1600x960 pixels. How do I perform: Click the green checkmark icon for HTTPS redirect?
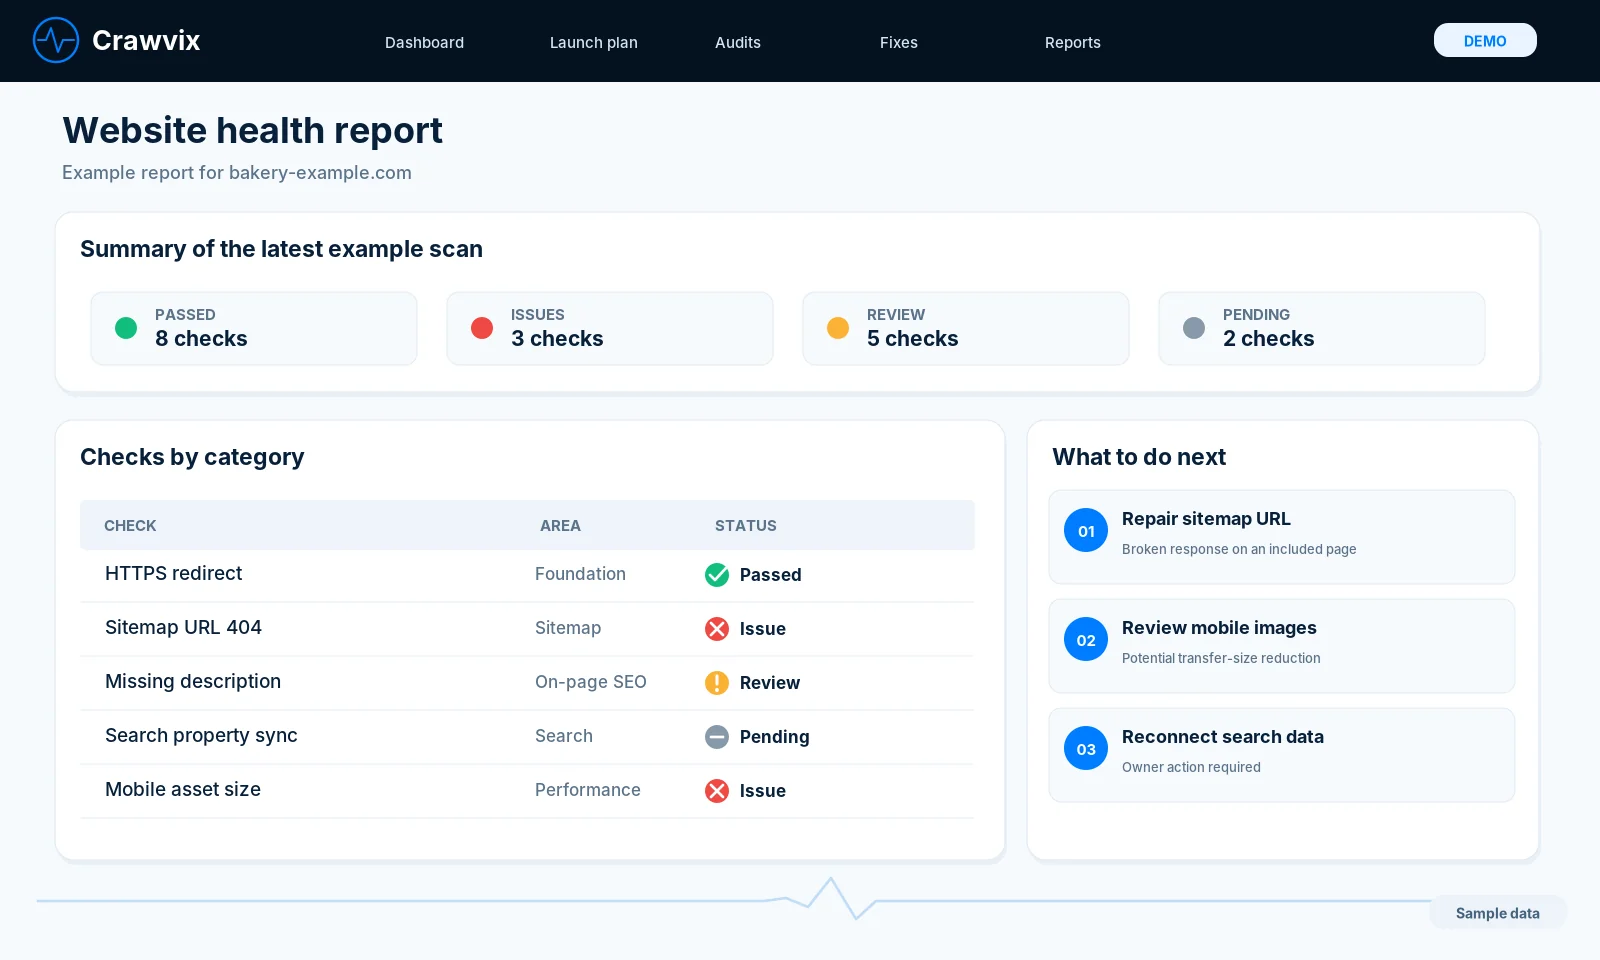click(717, 575)
